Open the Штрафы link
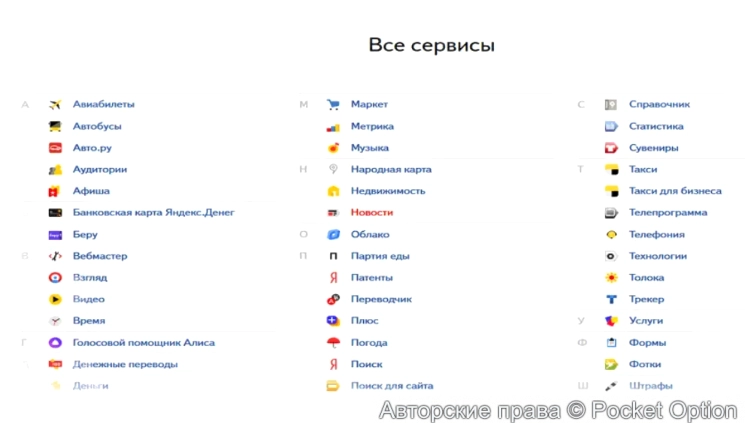Viewport: 745px width, 423px height. click(x=650, y=385)
